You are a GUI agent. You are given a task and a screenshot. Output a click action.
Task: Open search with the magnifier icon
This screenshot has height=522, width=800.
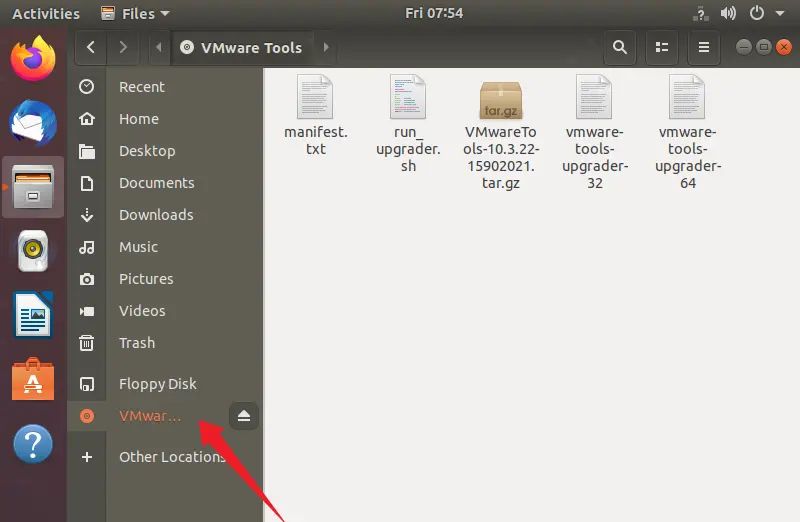click(x=620, y=47)
